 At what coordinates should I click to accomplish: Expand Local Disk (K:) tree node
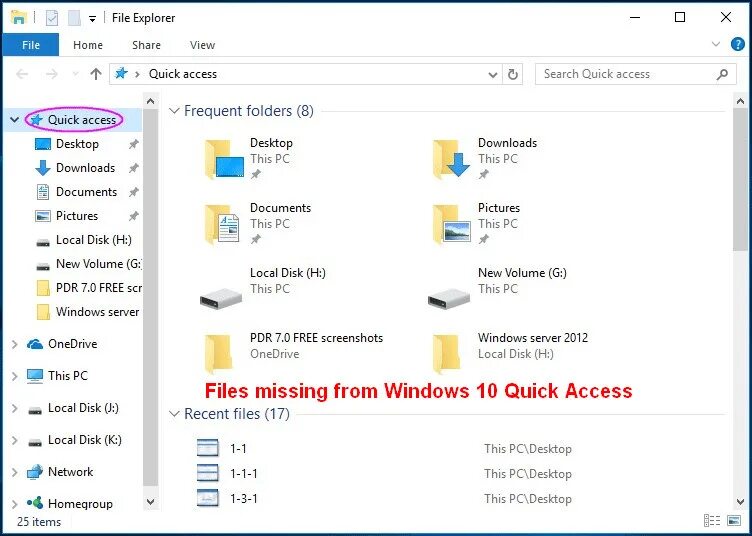coord(14,441)
